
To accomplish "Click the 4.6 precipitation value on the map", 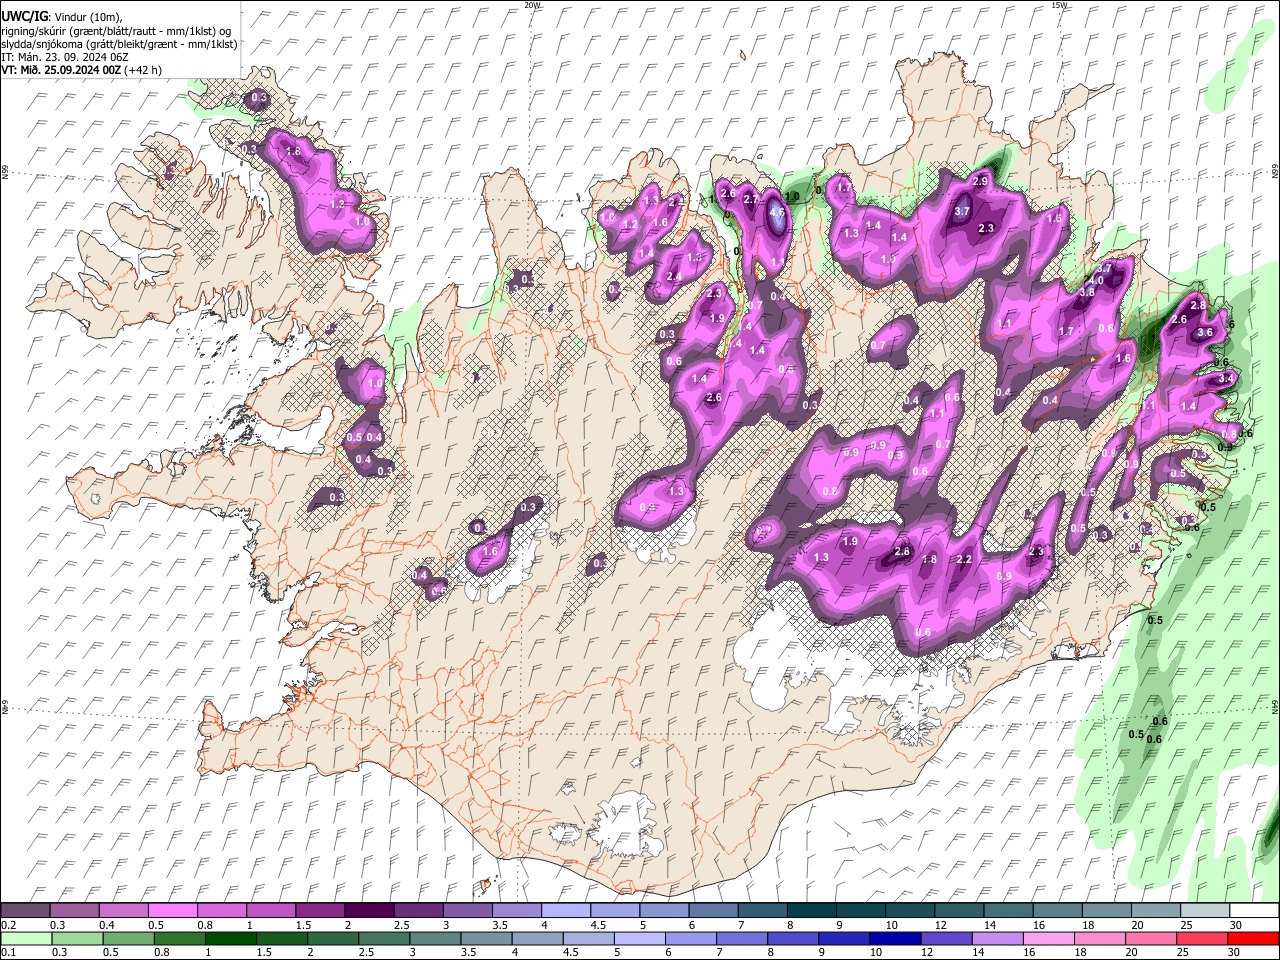I will coord(778,212).
